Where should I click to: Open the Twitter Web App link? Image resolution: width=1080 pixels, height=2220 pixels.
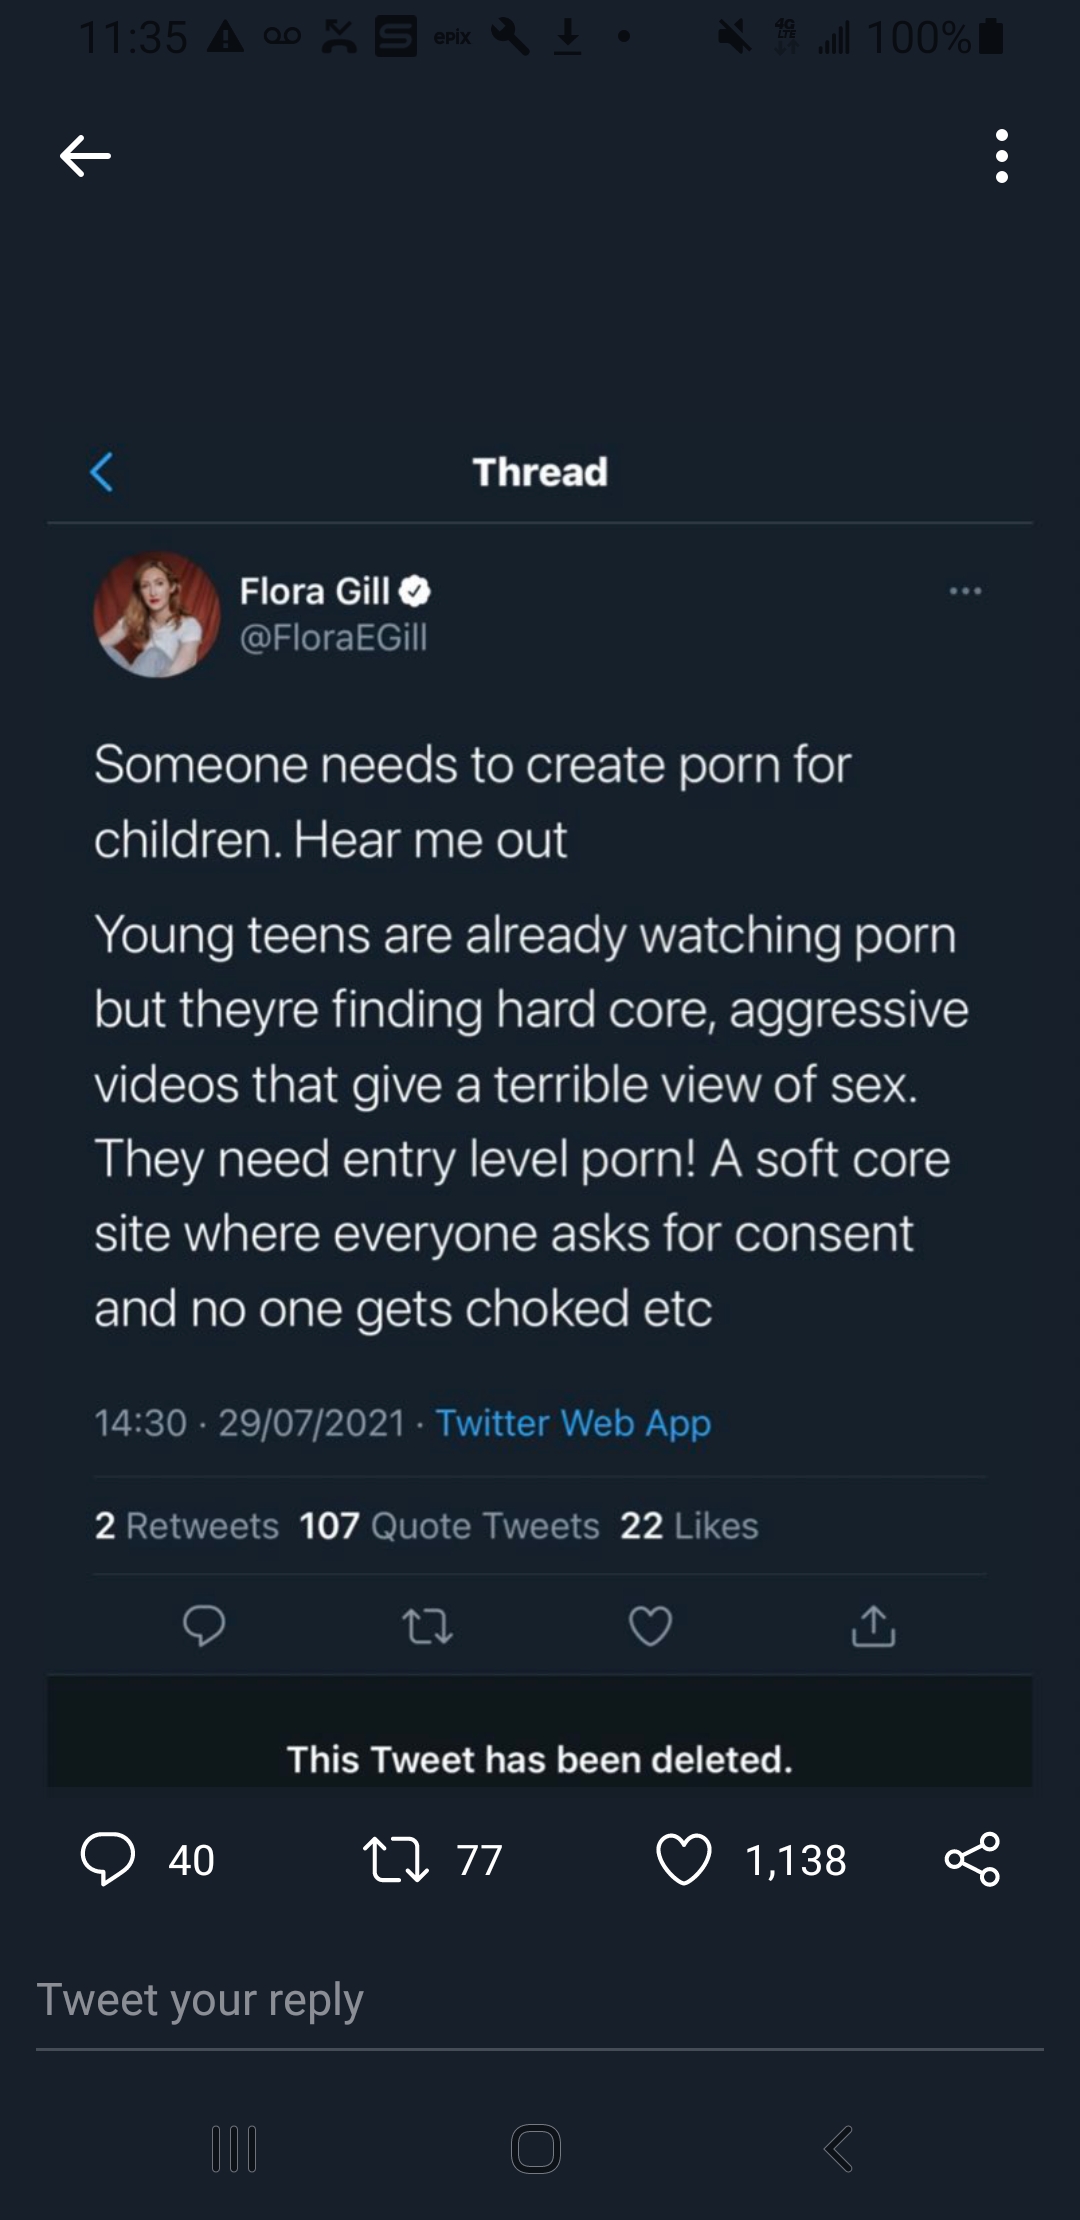coord(573,1422)
